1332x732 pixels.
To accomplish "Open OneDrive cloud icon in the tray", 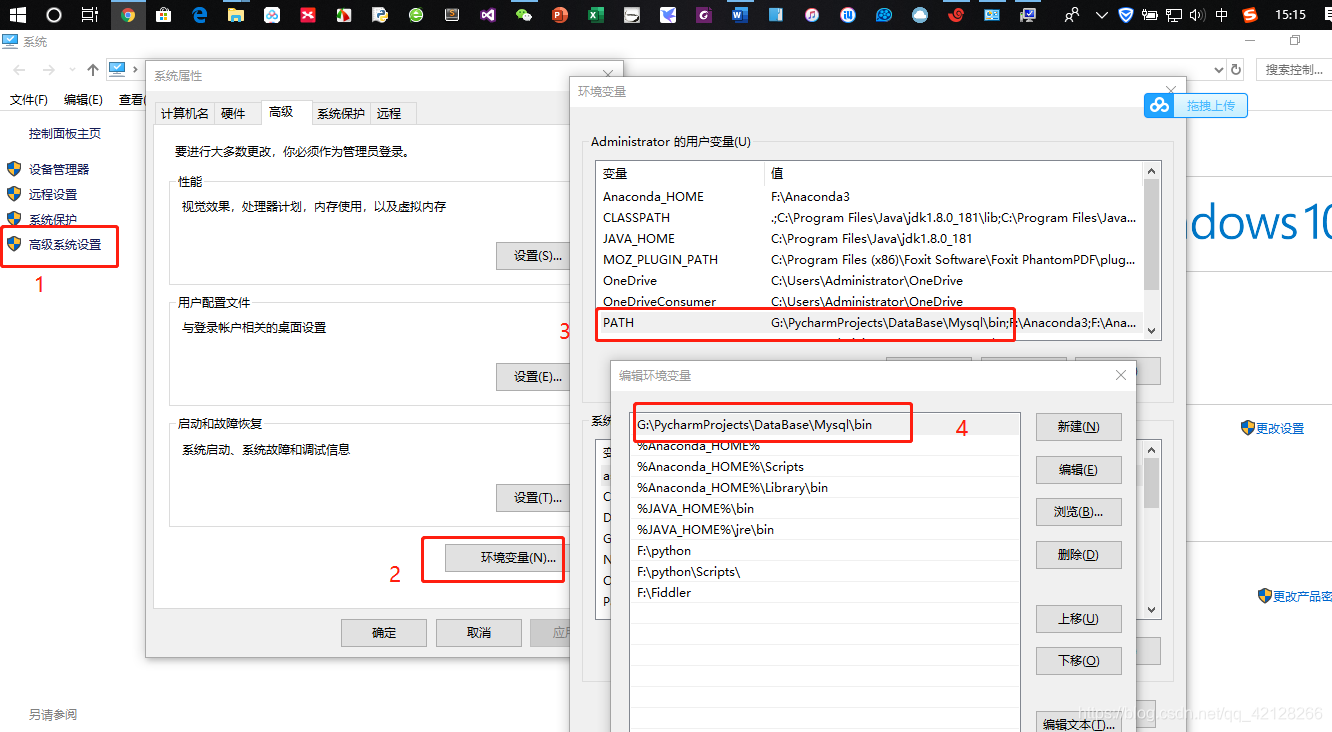I will (x=919, y=15).
